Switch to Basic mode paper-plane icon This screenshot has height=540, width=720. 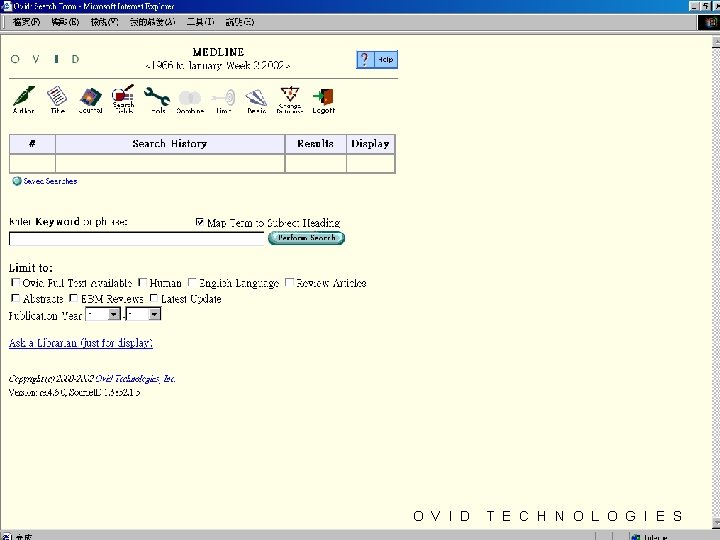click(256, 101)
